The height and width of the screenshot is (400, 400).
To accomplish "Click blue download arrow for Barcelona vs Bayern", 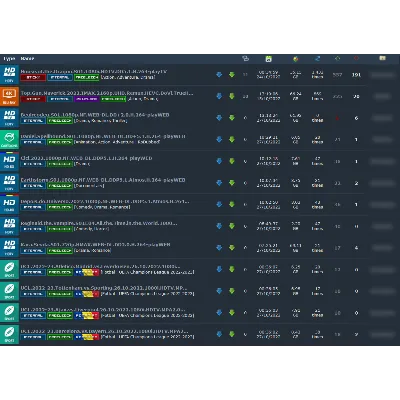I will [x=219, y=334].
